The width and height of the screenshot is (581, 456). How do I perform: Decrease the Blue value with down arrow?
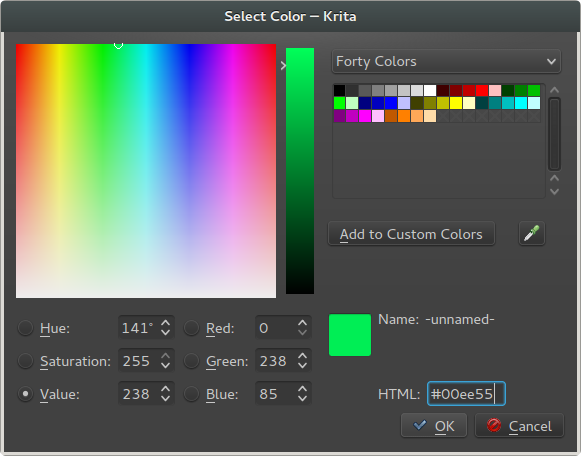point(302,399)
